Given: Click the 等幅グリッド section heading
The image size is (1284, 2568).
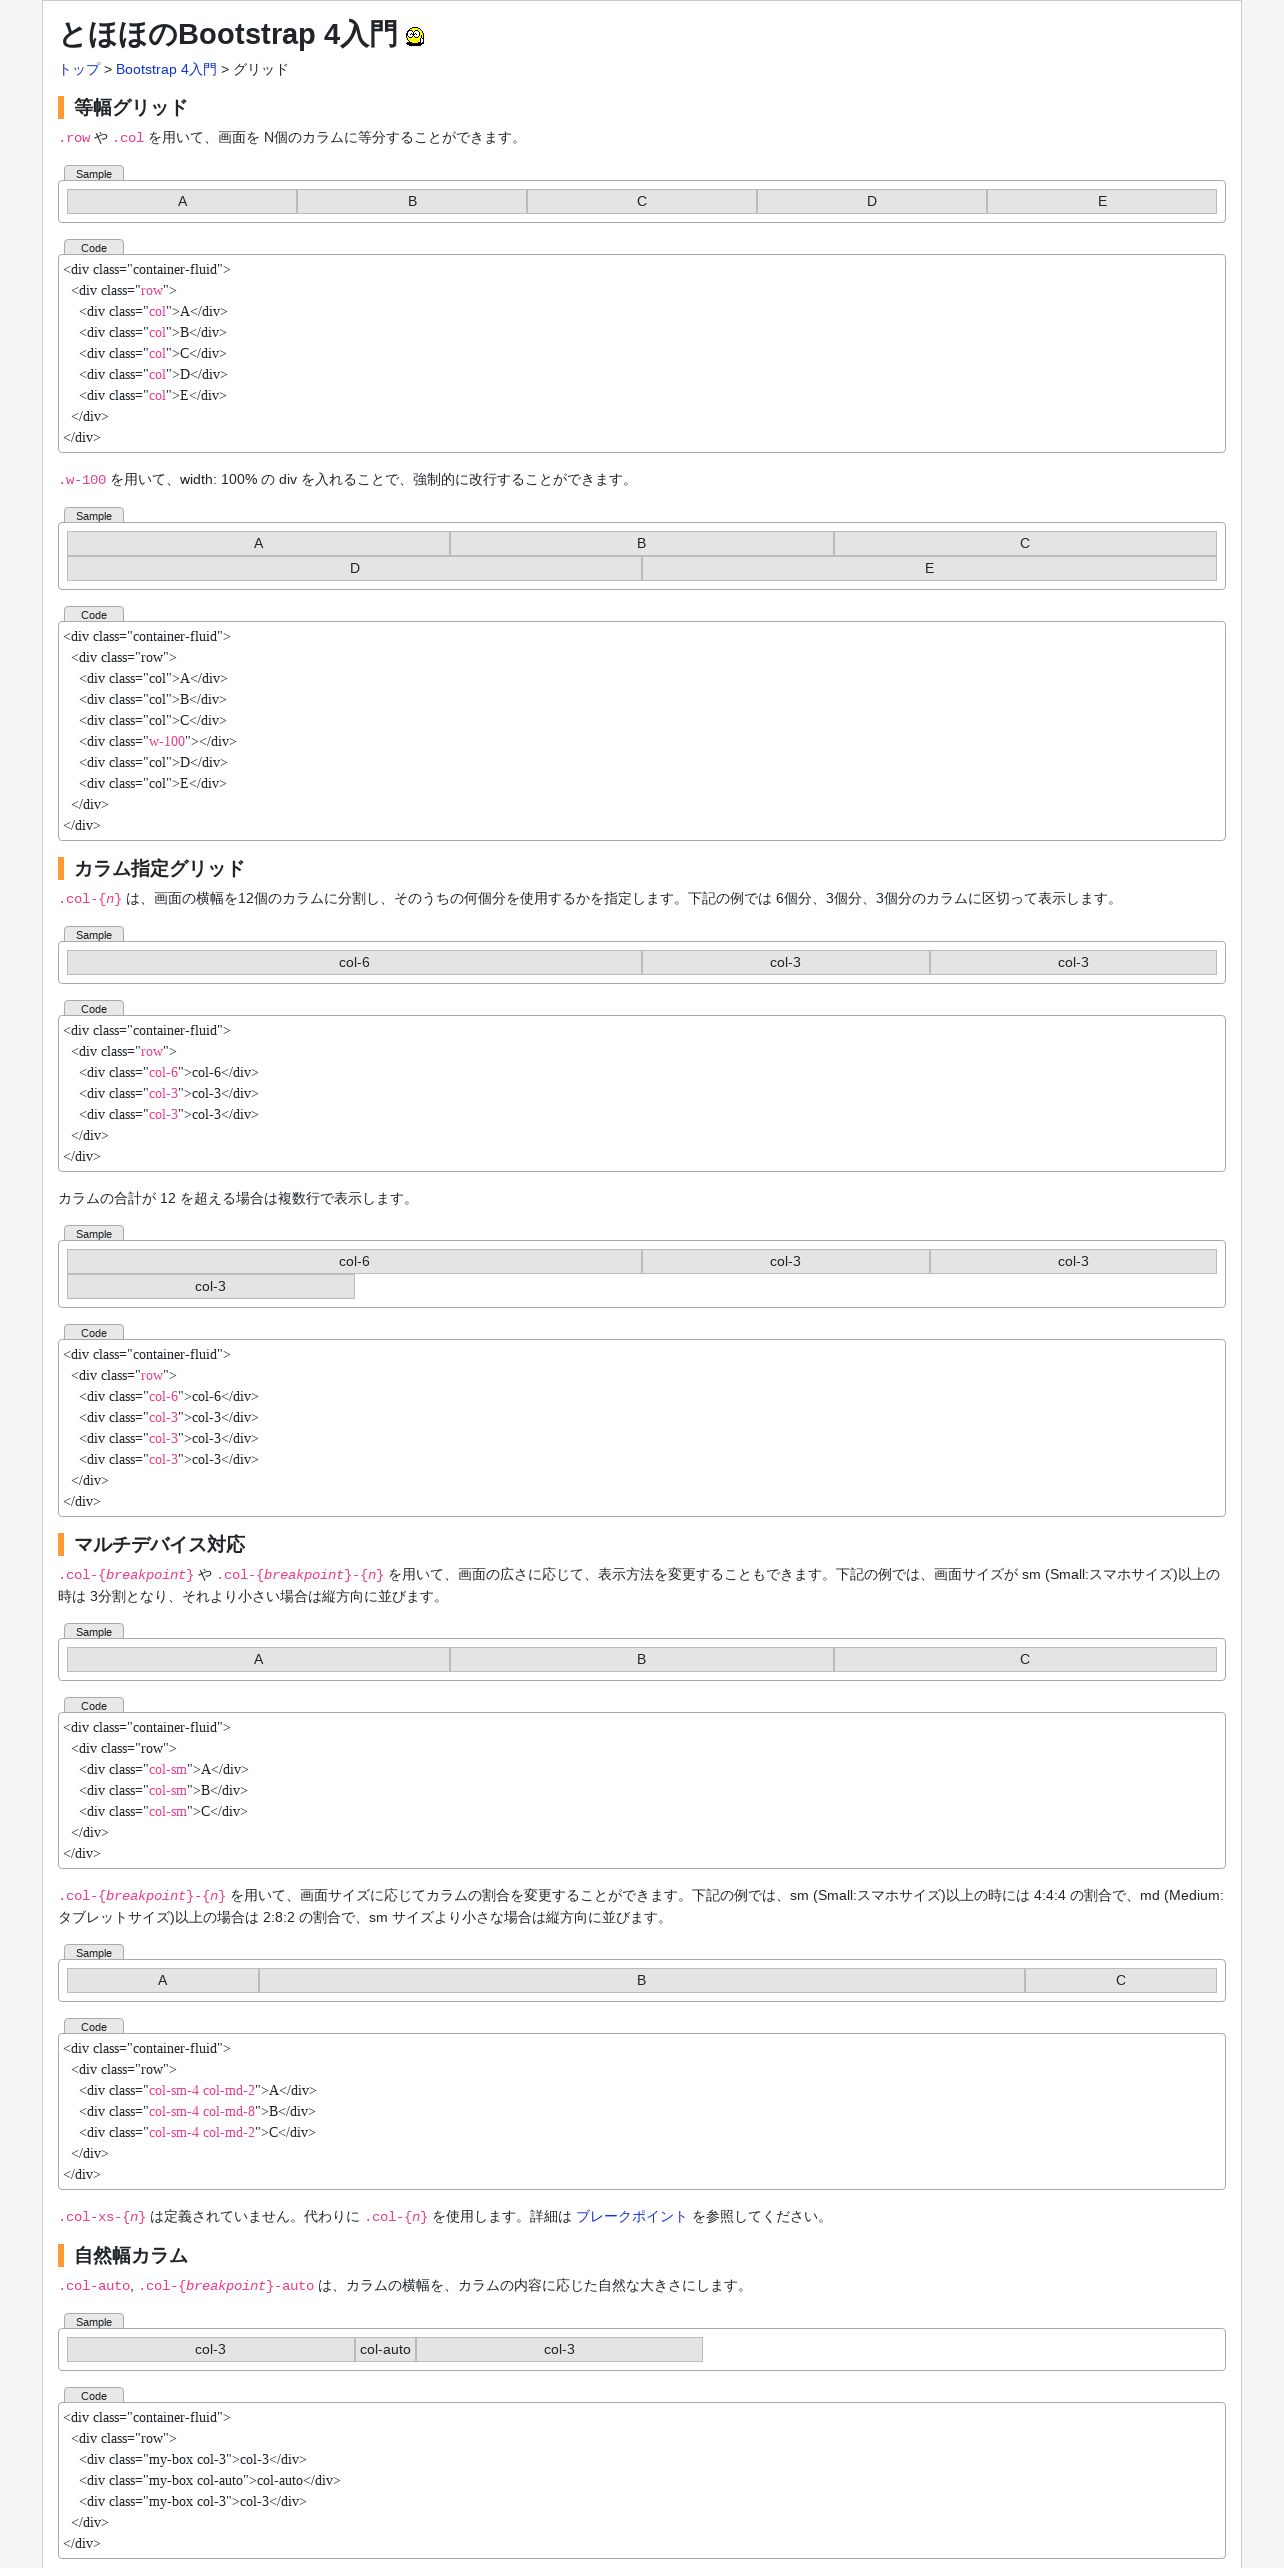Looking at the screenshot, I should (130, 107).
